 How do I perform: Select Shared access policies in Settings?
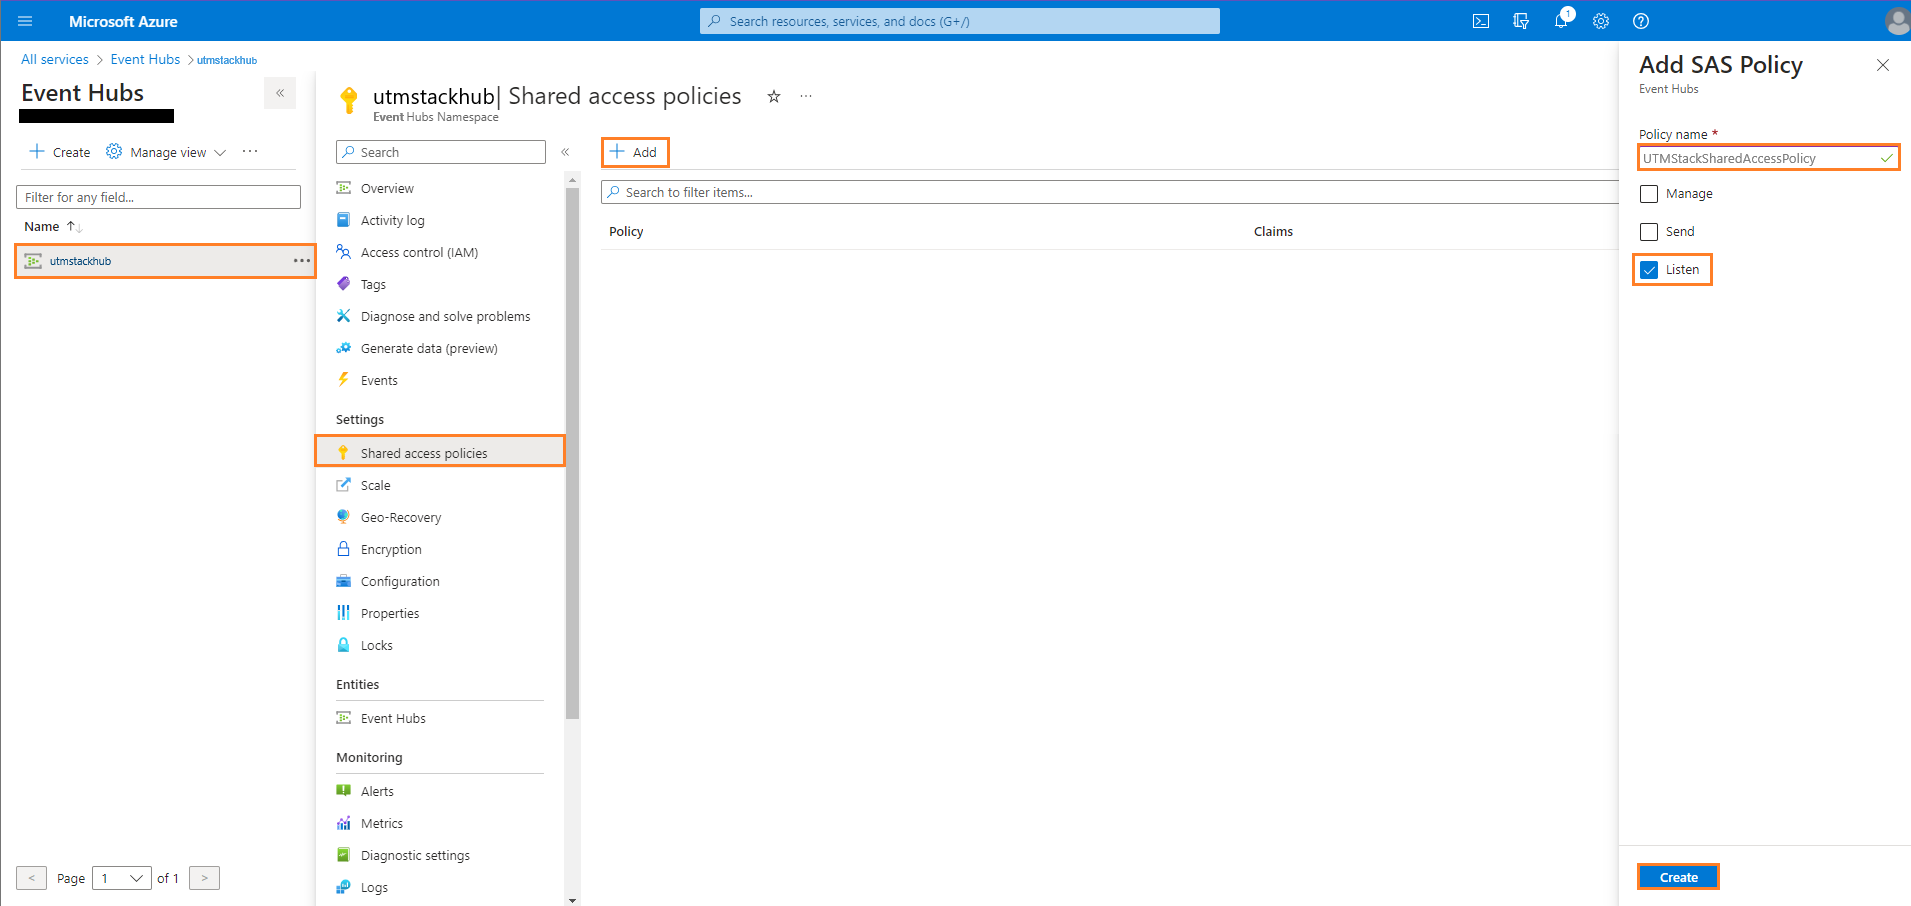coord(440,453)
